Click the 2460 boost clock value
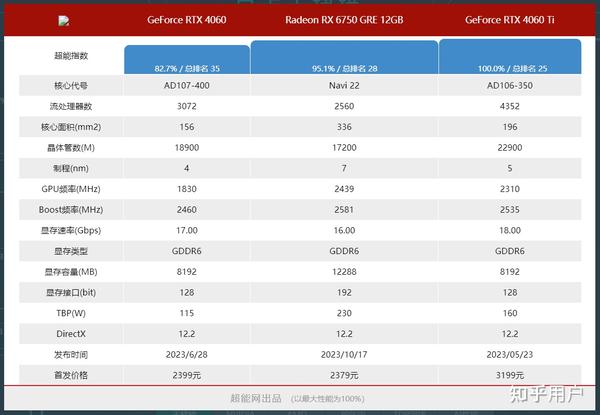 pyautogui.click(x=187, y=210)
